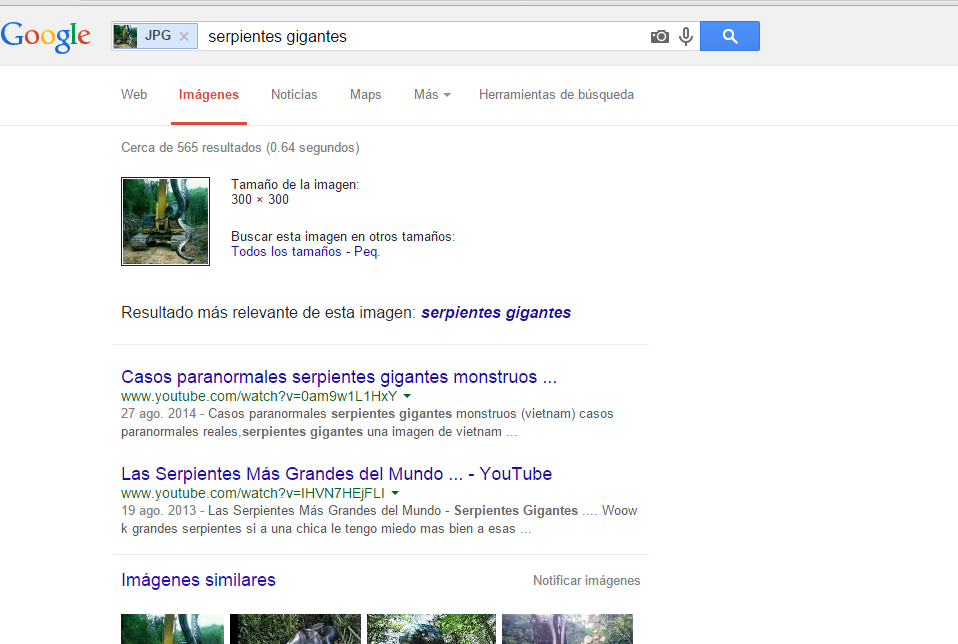Click the bold 'serpientes gigantes' best guess link
This screenshot has width=958, height=644.
coord(496,313)
